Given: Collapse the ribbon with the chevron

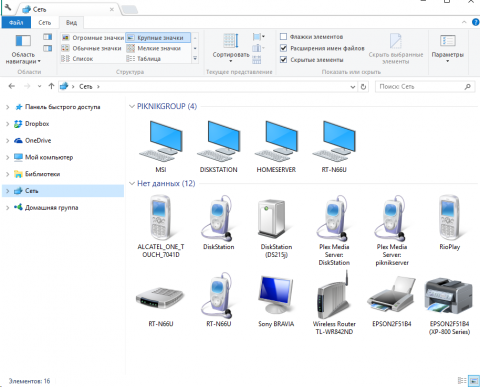Looking at the screenshot, I should pyautogui.click(x=464, y=22).
